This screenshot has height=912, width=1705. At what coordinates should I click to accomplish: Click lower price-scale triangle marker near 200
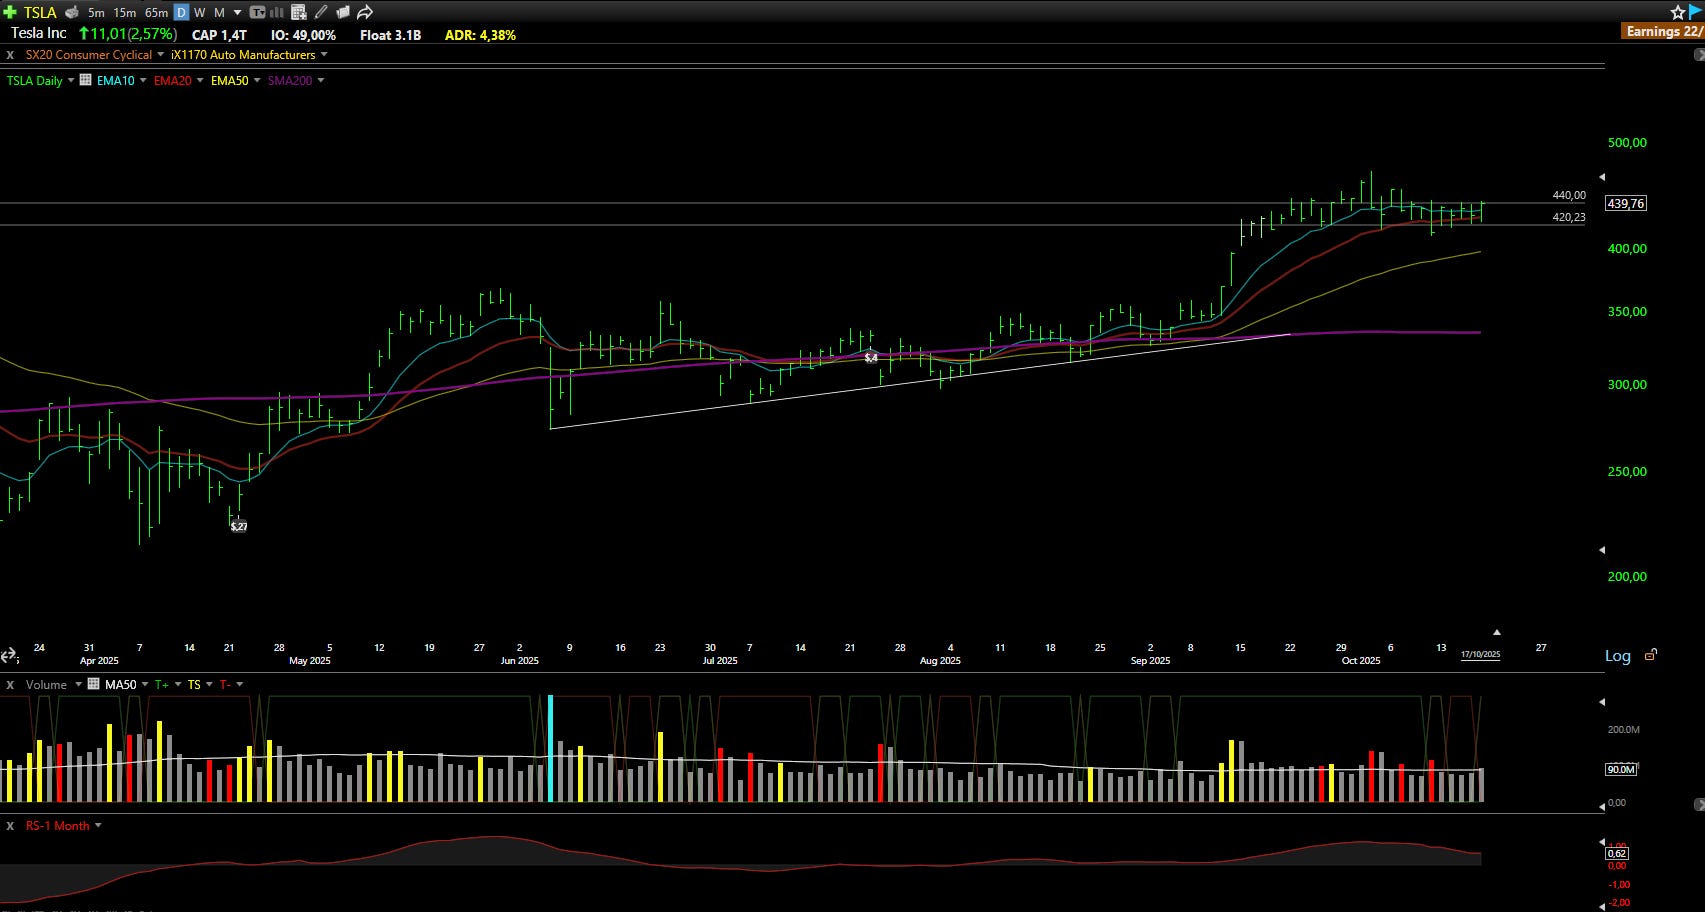(x=1602, y=550)
